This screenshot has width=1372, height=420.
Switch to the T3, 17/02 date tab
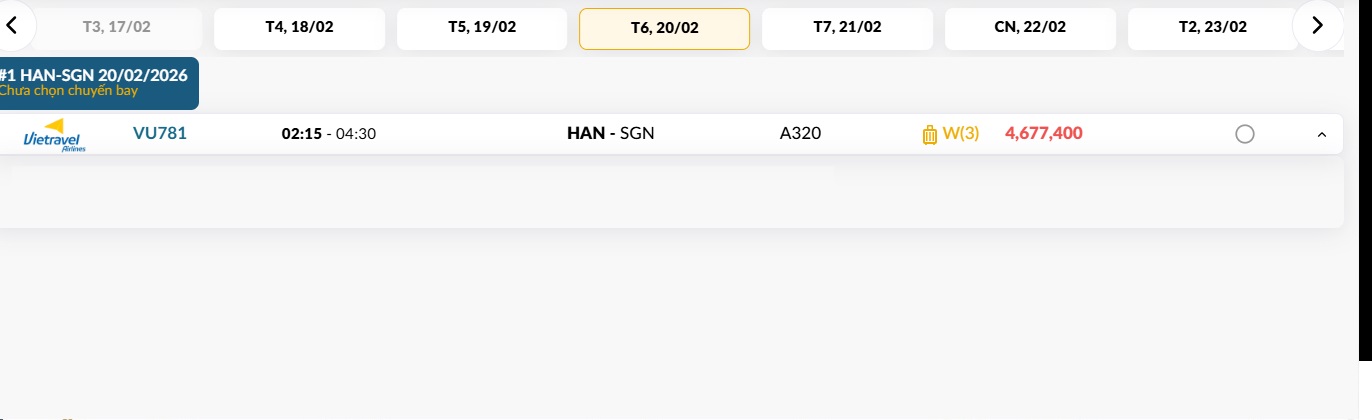(117, 28)
